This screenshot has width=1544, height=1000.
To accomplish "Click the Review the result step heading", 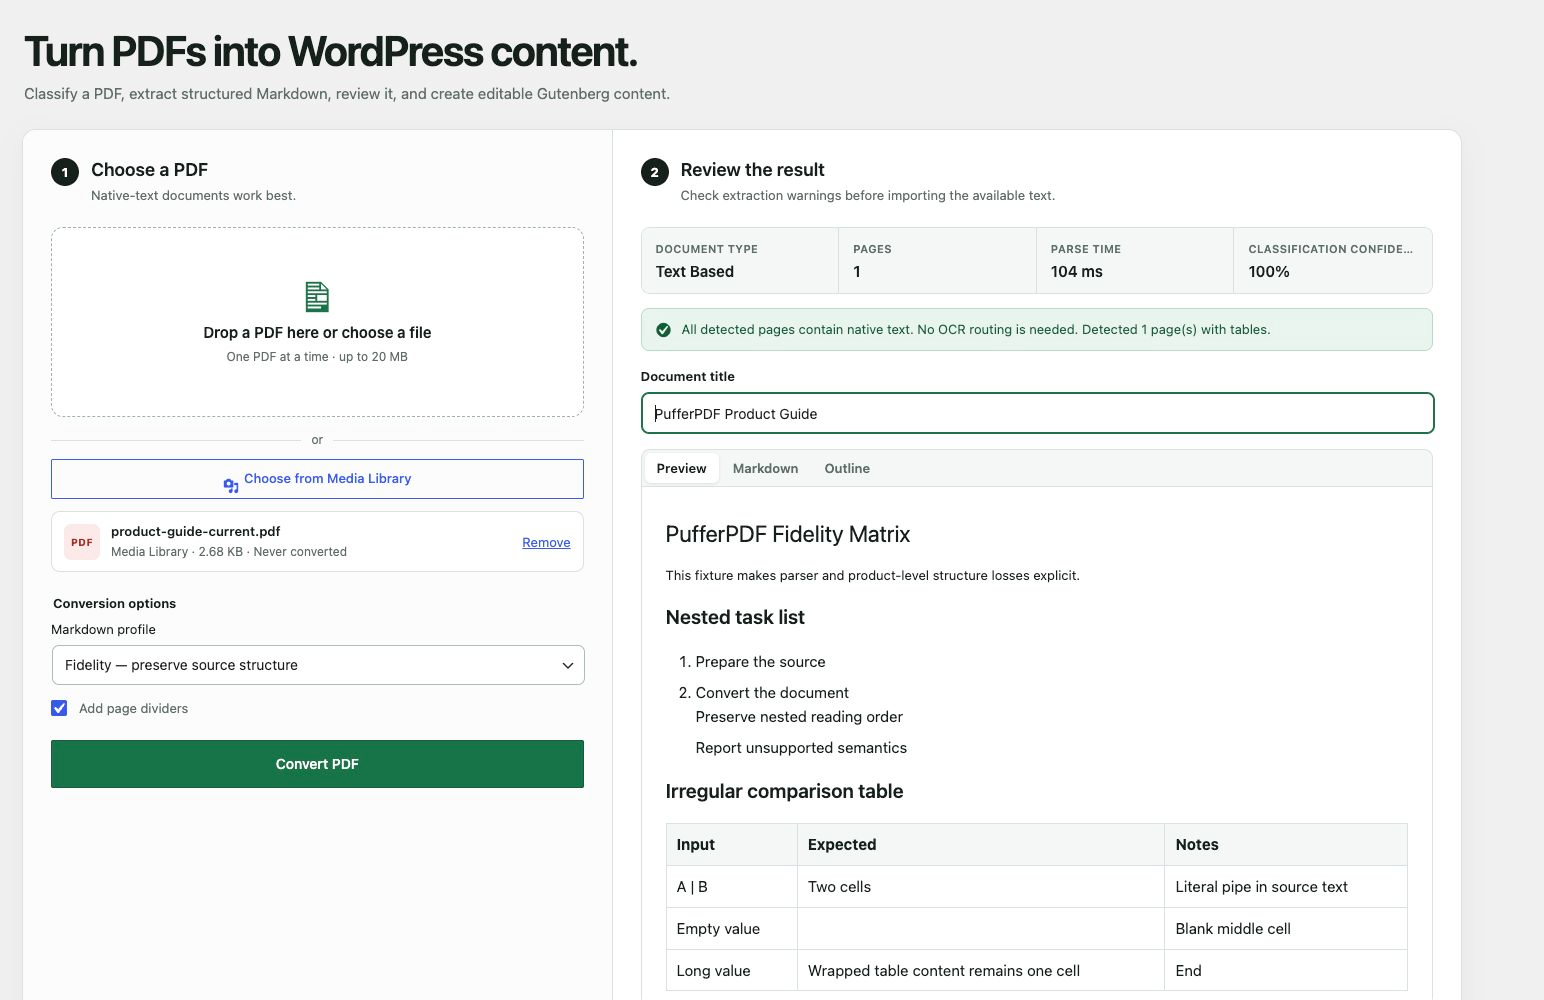I will point(752,170).
